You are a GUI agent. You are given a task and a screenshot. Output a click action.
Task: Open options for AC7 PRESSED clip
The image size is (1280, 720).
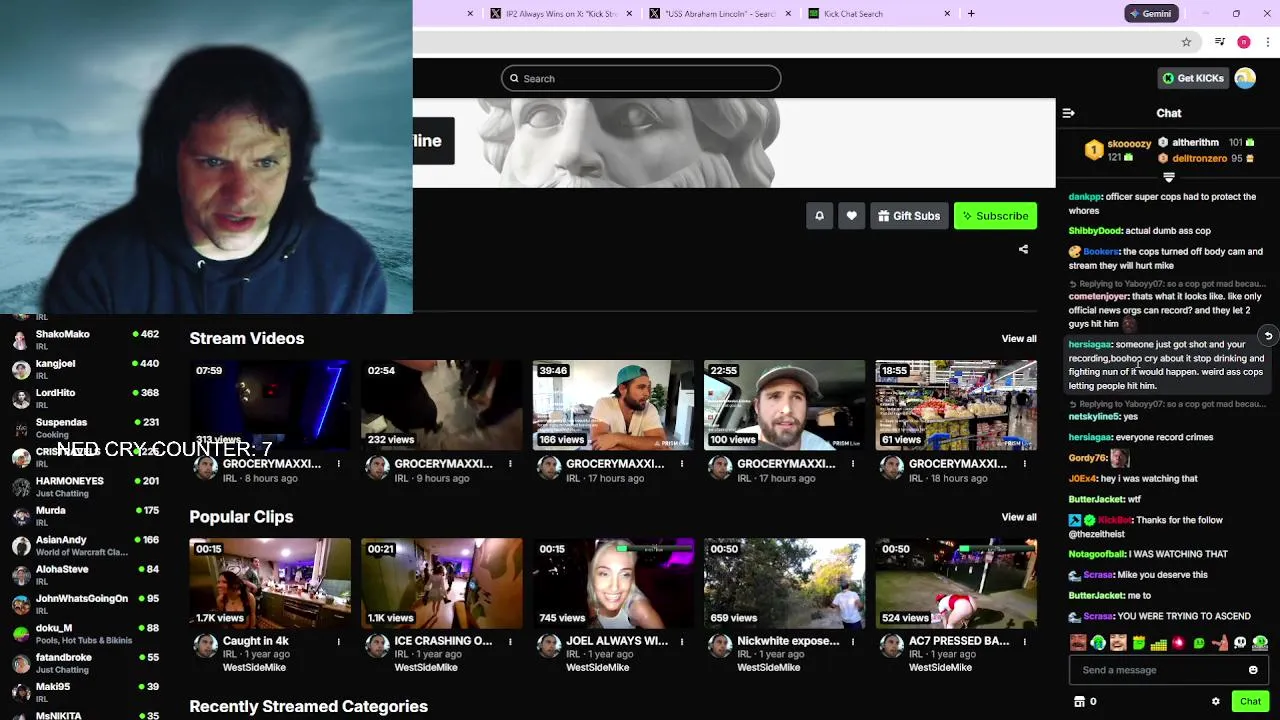pyautogui.click(x=1024, y=641)
